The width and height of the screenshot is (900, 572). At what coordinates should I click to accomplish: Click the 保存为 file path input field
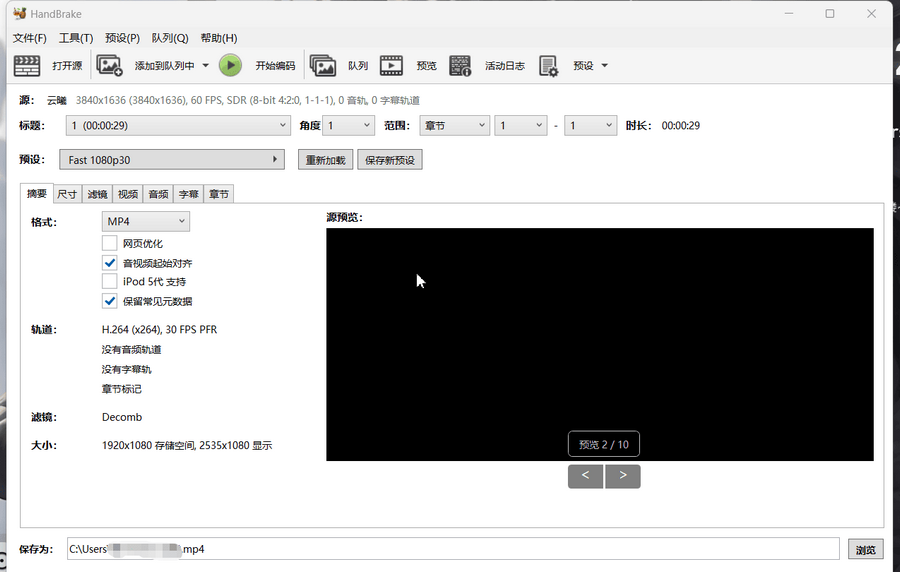coord(450,549)
